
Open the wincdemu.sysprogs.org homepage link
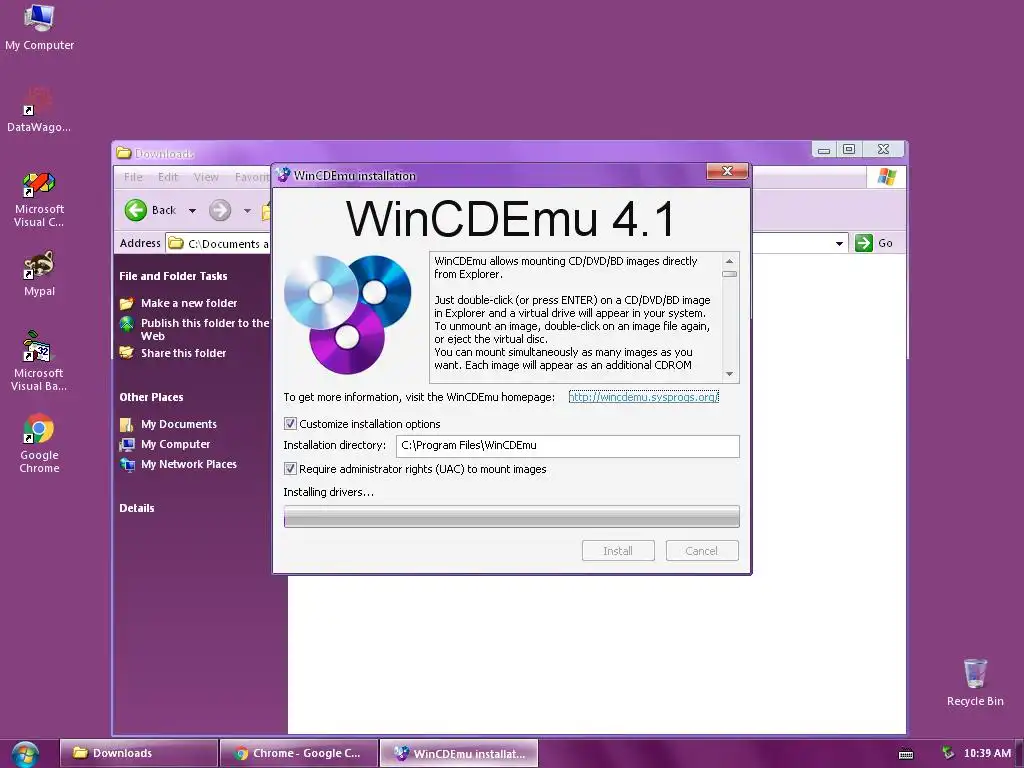(x=643, y=397)
